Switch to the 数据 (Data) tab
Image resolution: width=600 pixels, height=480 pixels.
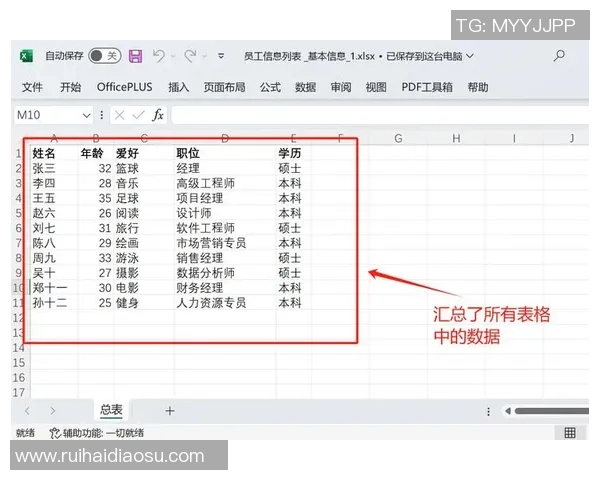305,87
